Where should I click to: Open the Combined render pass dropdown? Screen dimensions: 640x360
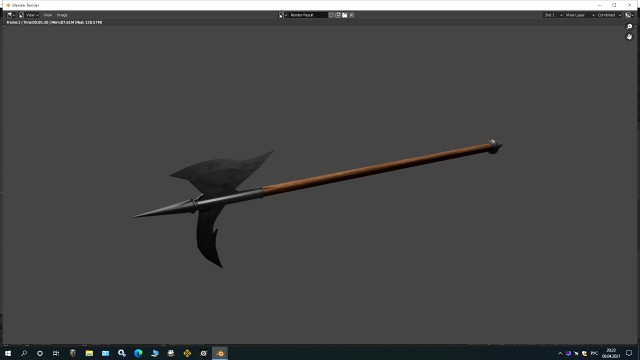pyautogui.click(x=609, y=15)
